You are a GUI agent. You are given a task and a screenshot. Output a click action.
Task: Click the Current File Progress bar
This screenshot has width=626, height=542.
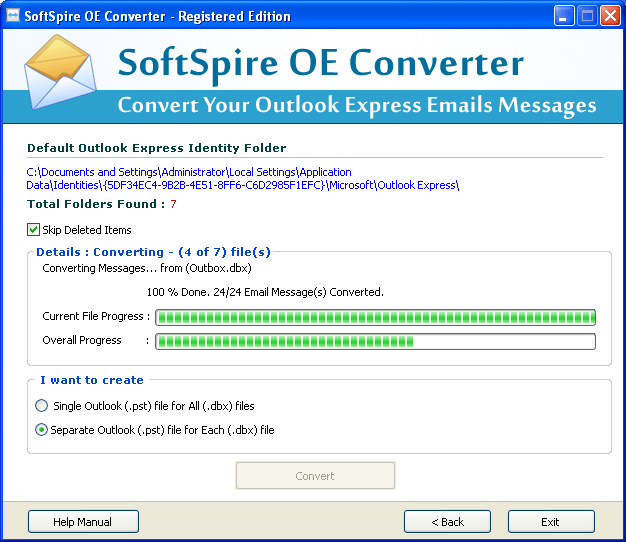click(375, 317)
